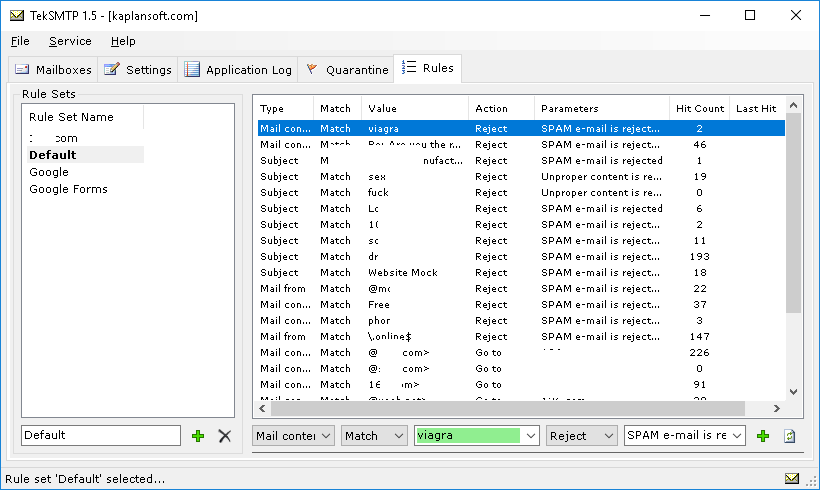Select the Google rule set
The image size is (820, 490).
pos(49,172)
